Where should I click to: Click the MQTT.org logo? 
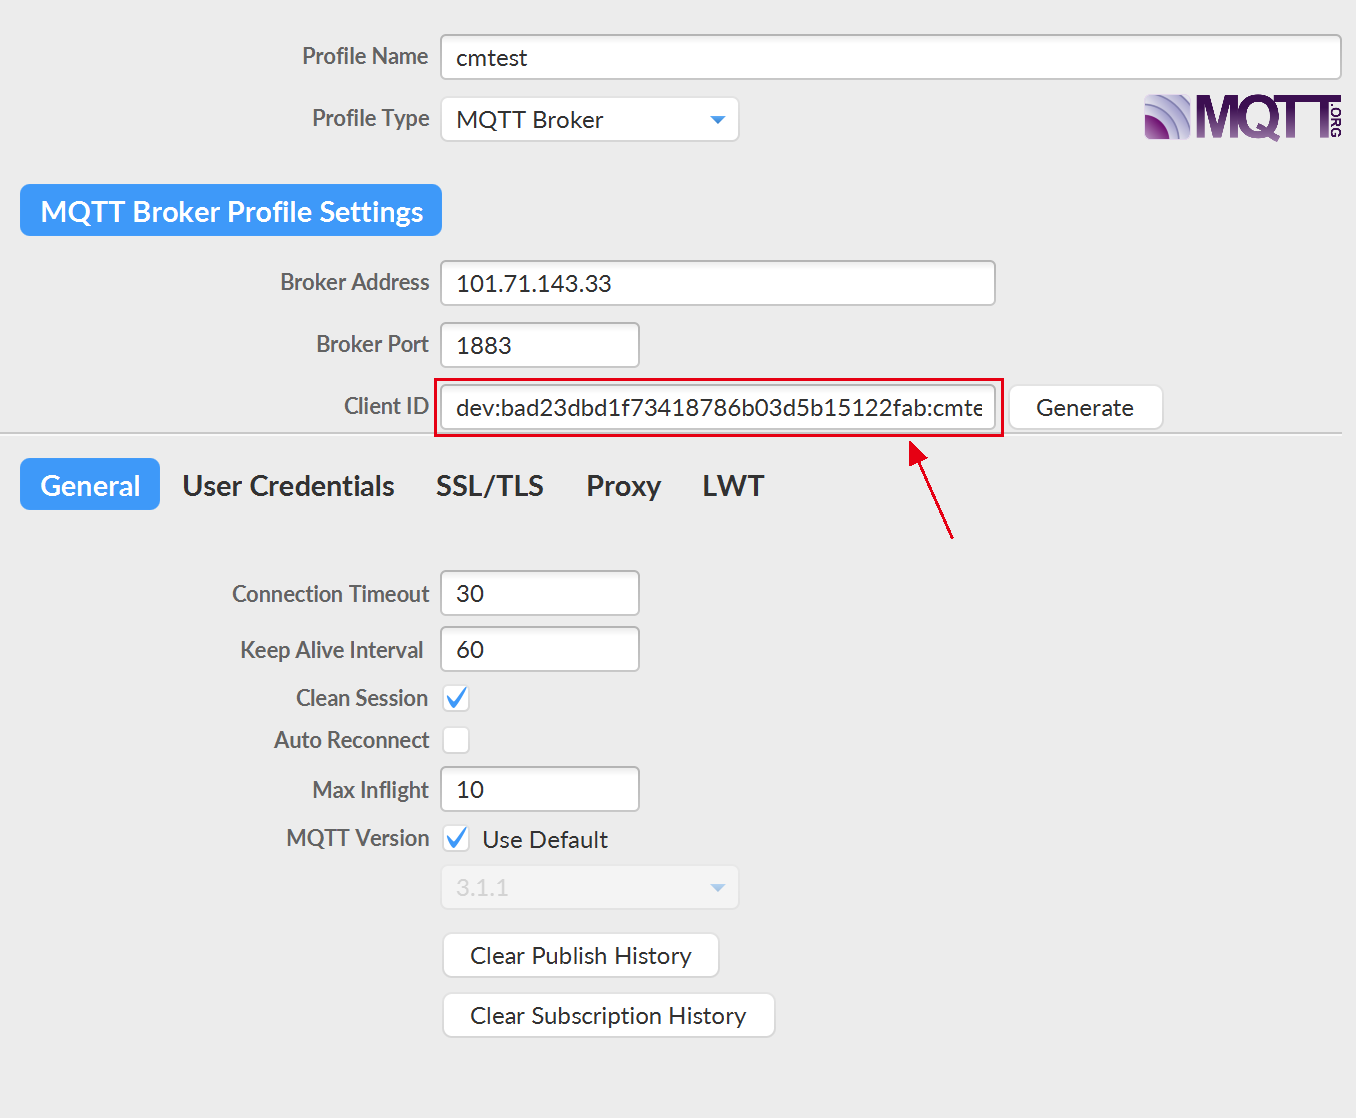pyautogui.click(x=1242, y=118)
